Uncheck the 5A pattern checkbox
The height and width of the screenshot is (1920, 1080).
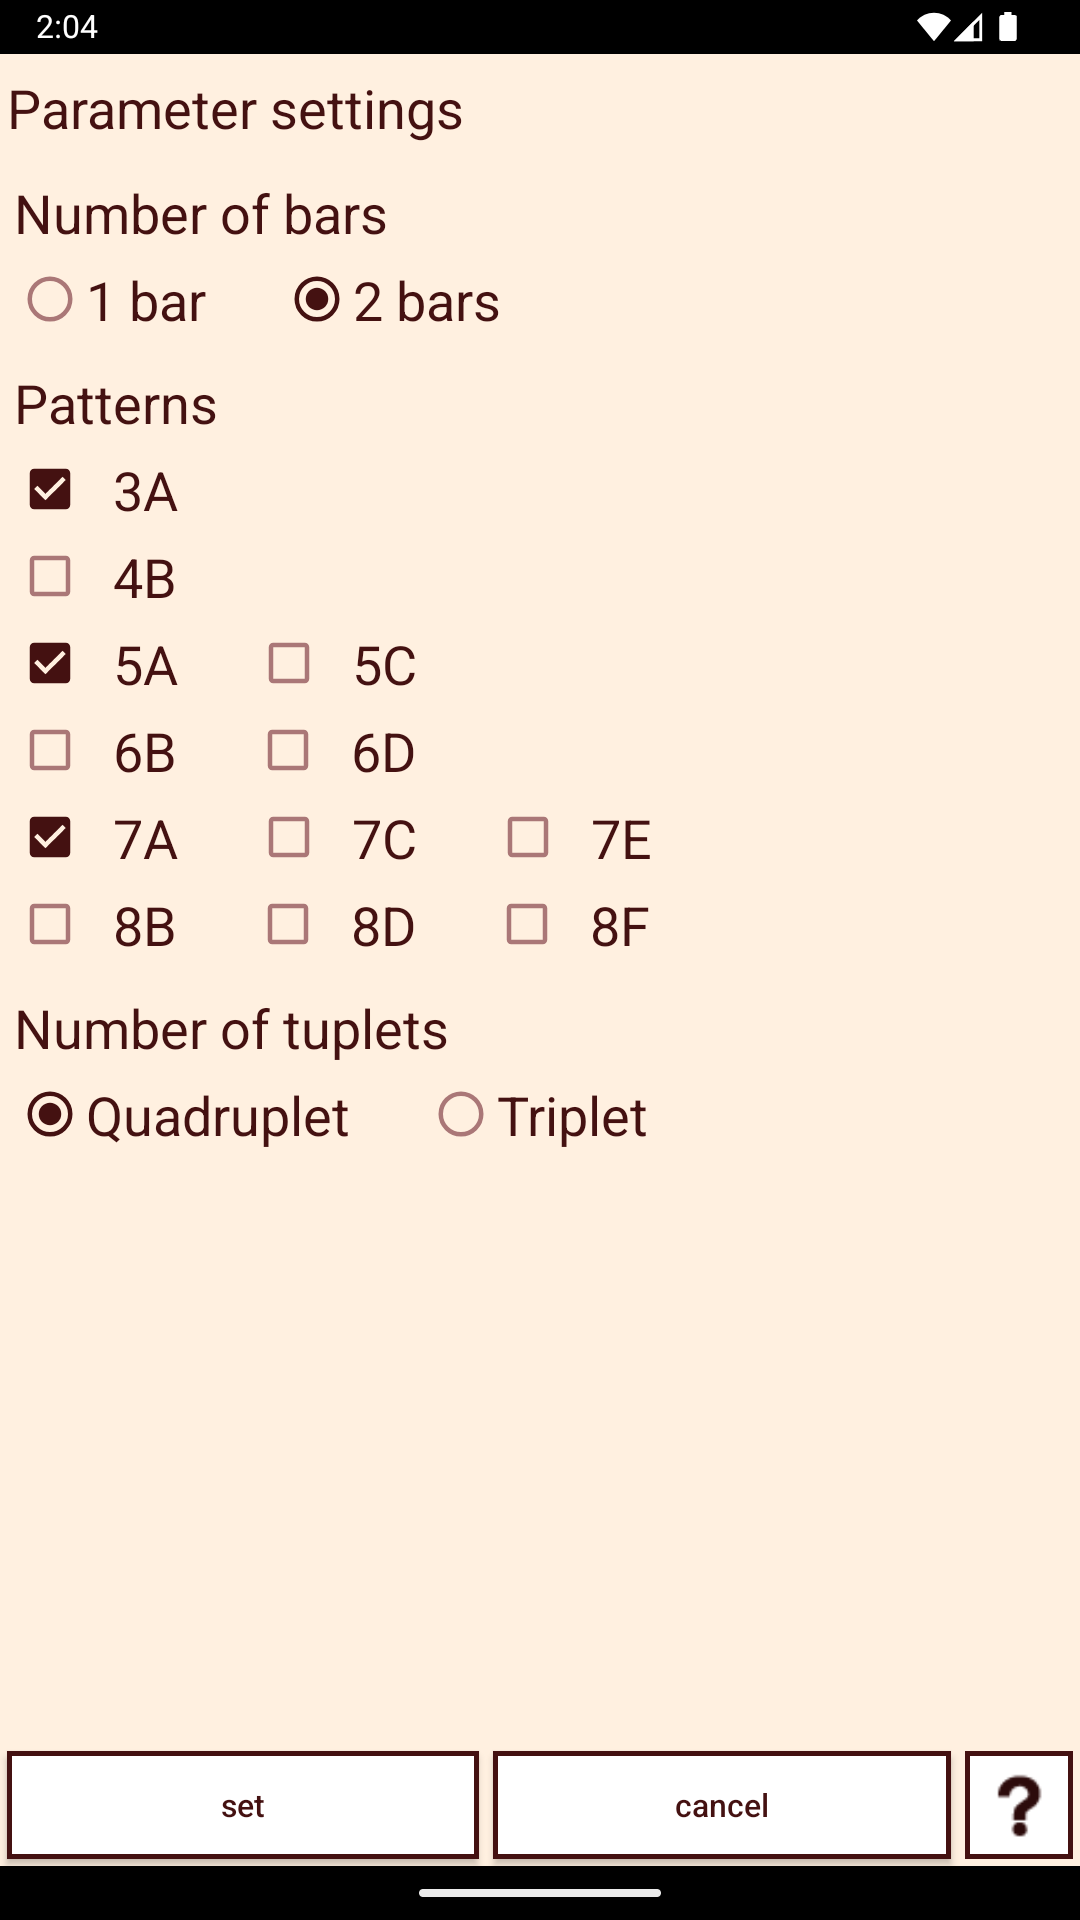50,664
